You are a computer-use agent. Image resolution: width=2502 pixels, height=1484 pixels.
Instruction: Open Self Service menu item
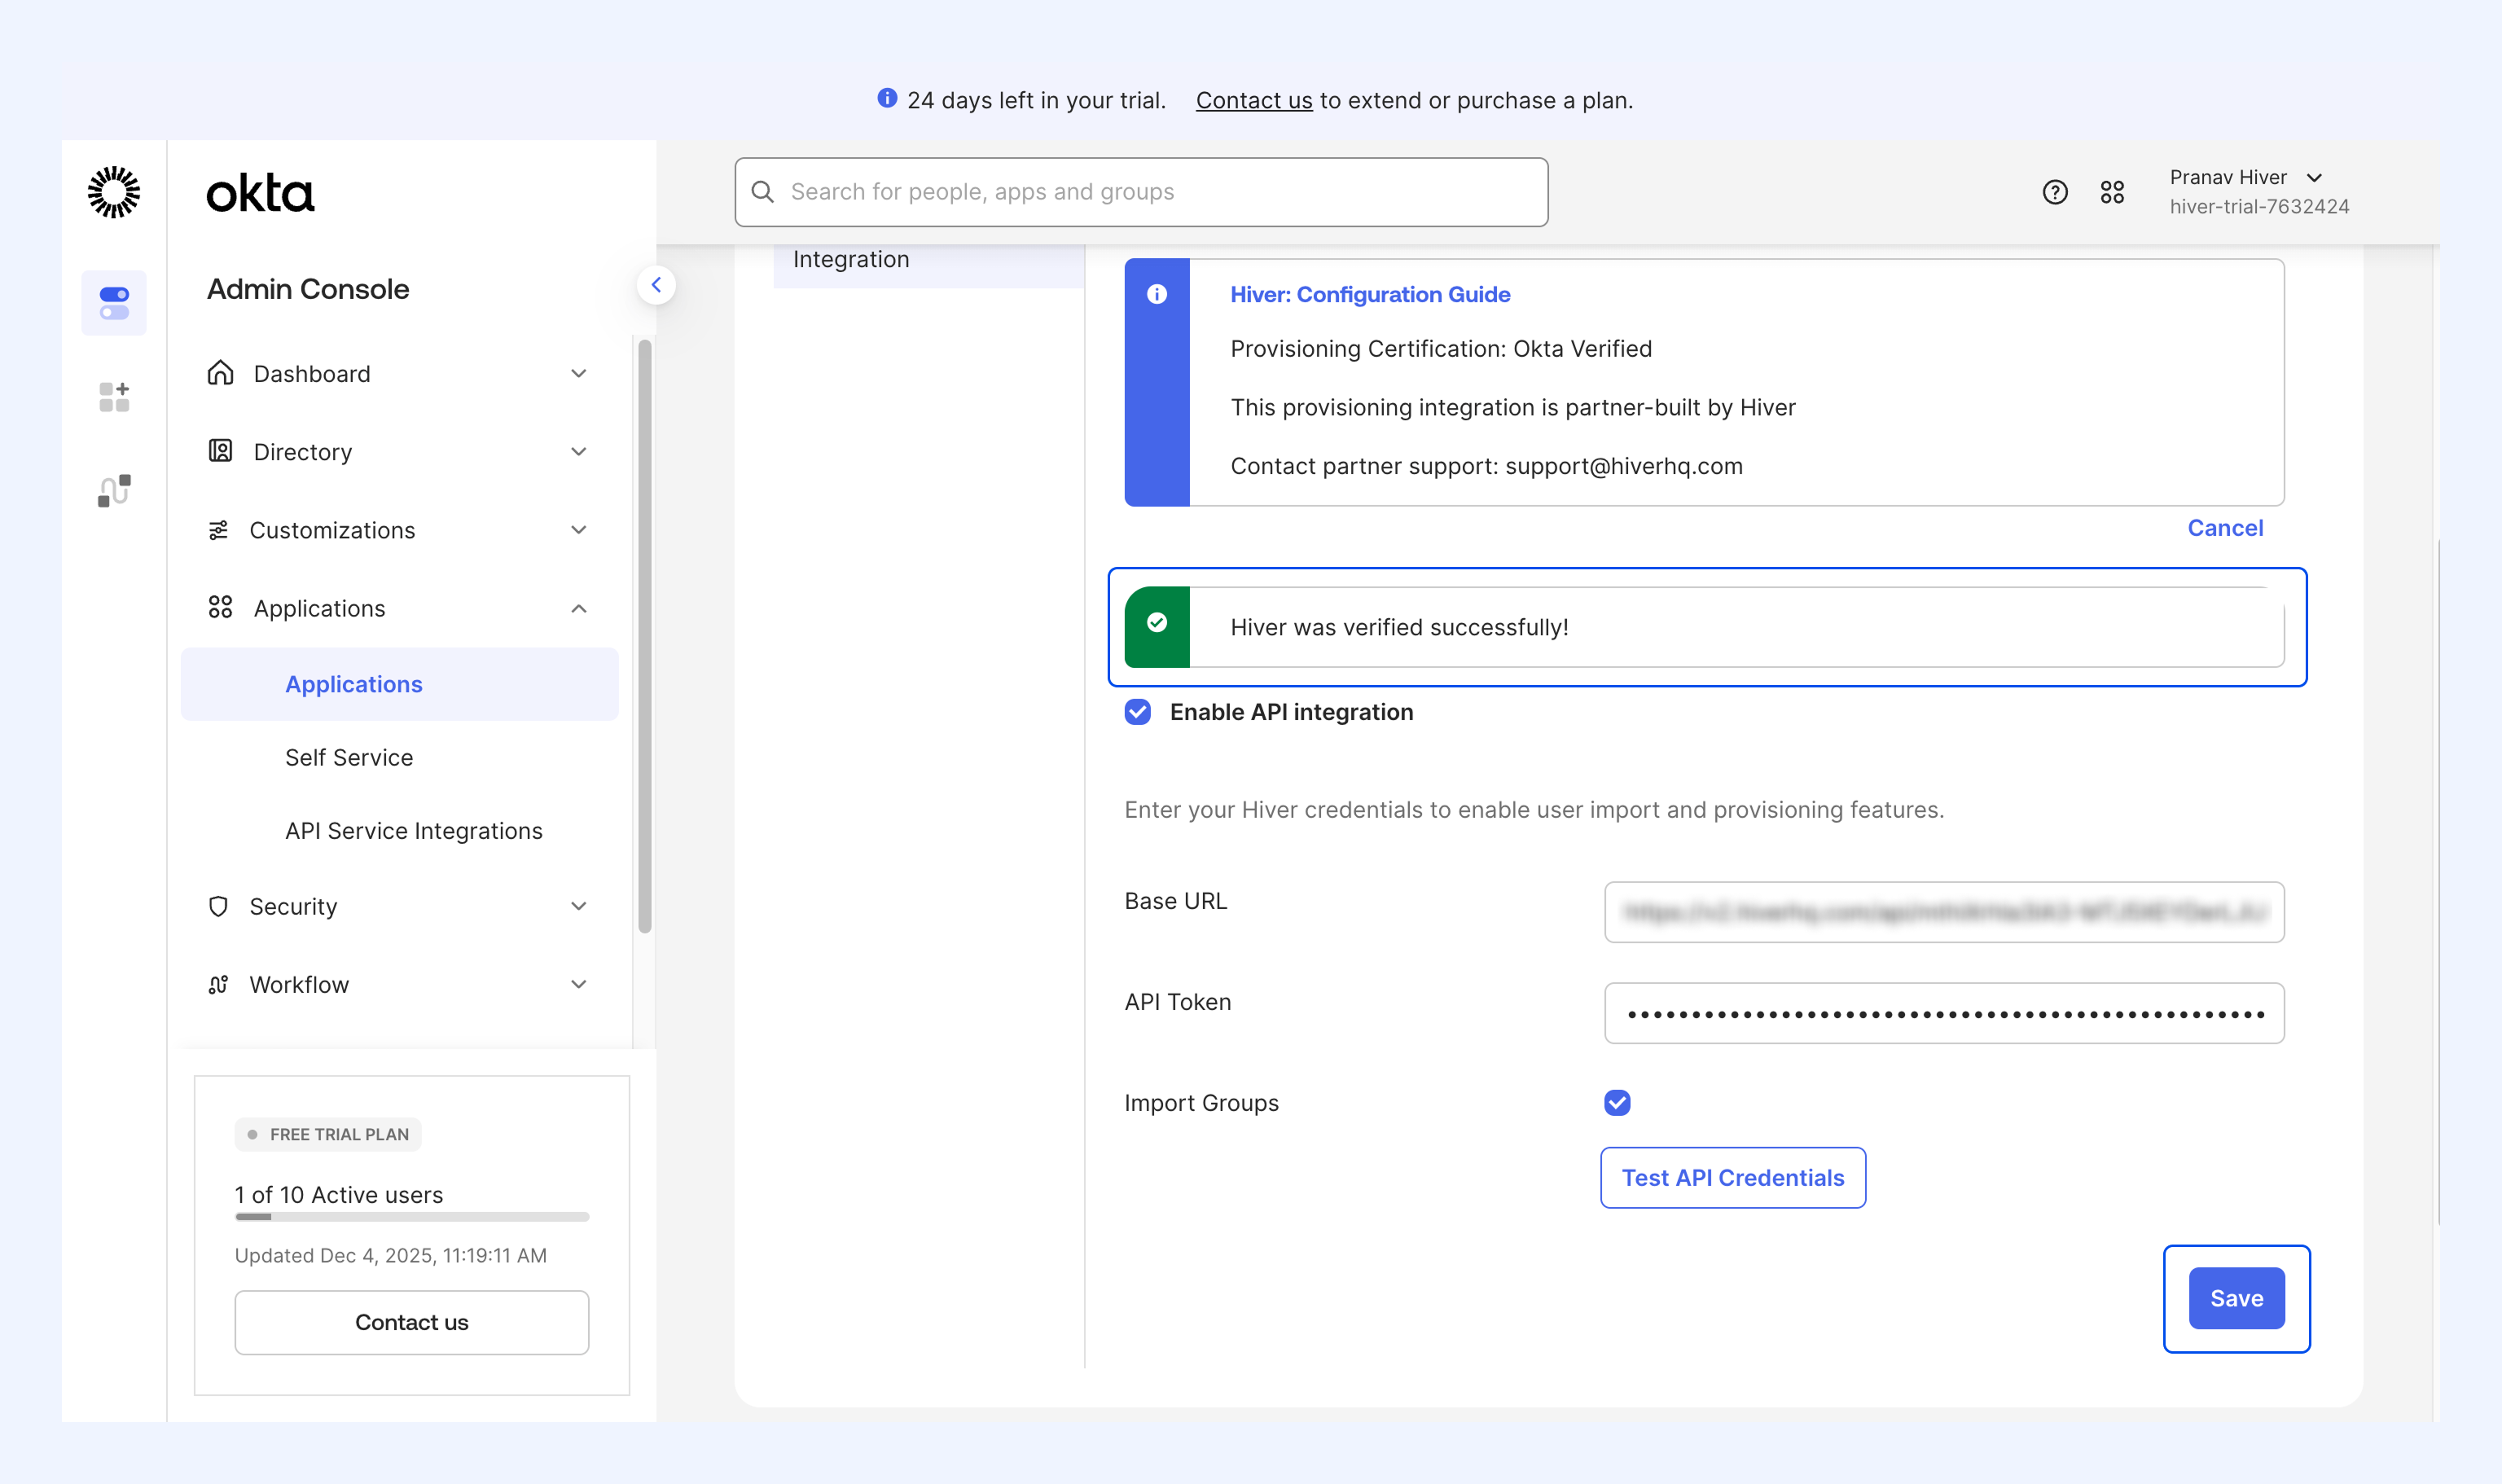click(x=349, y=757)
